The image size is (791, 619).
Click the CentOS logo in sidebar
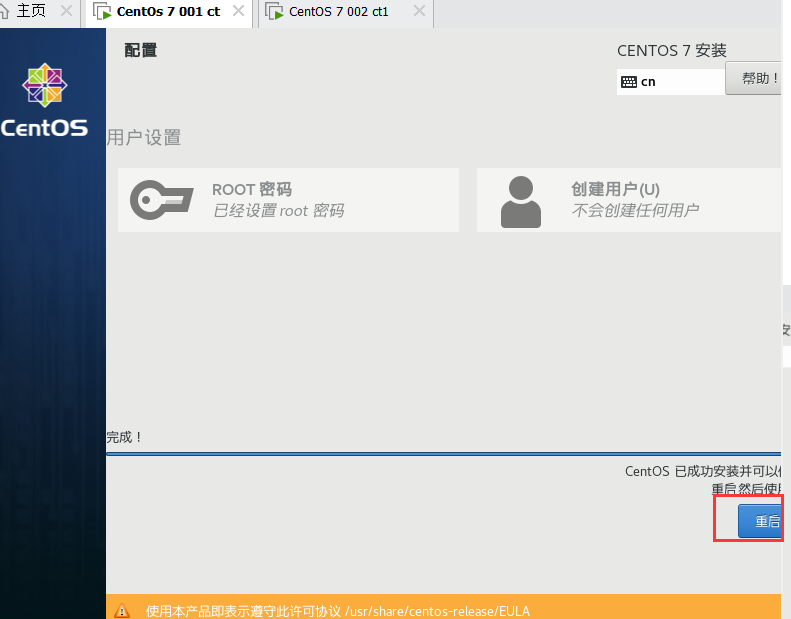point(44,100)
